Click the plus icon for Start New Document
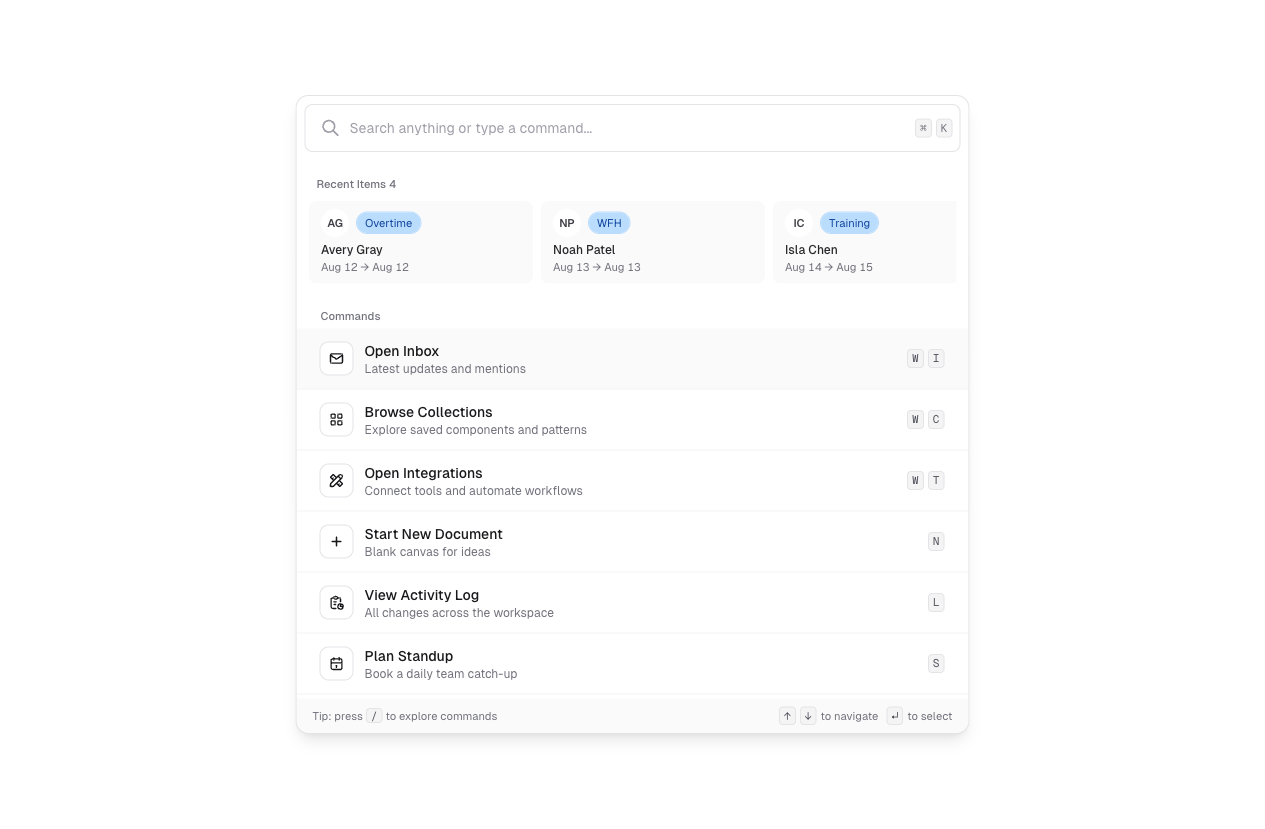 click(336, 542)
